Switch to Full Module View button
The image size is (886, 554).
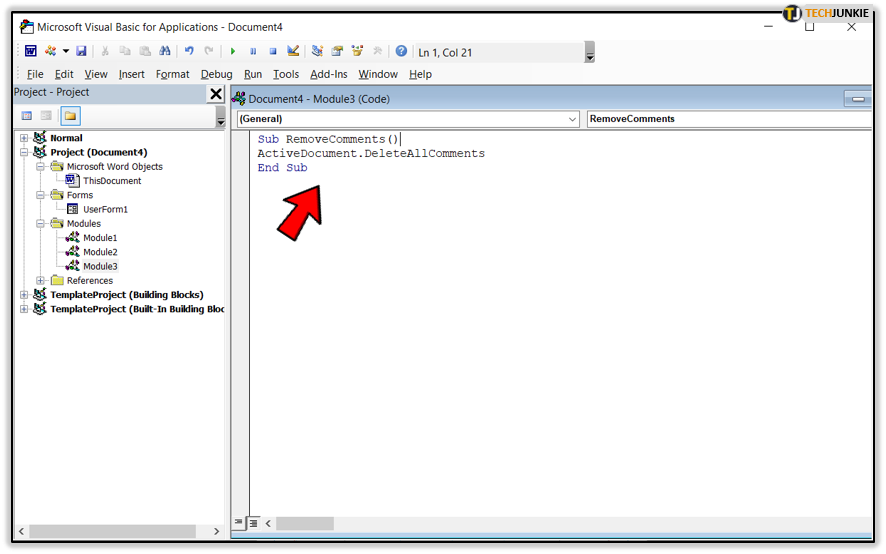[x=253, y=523]
